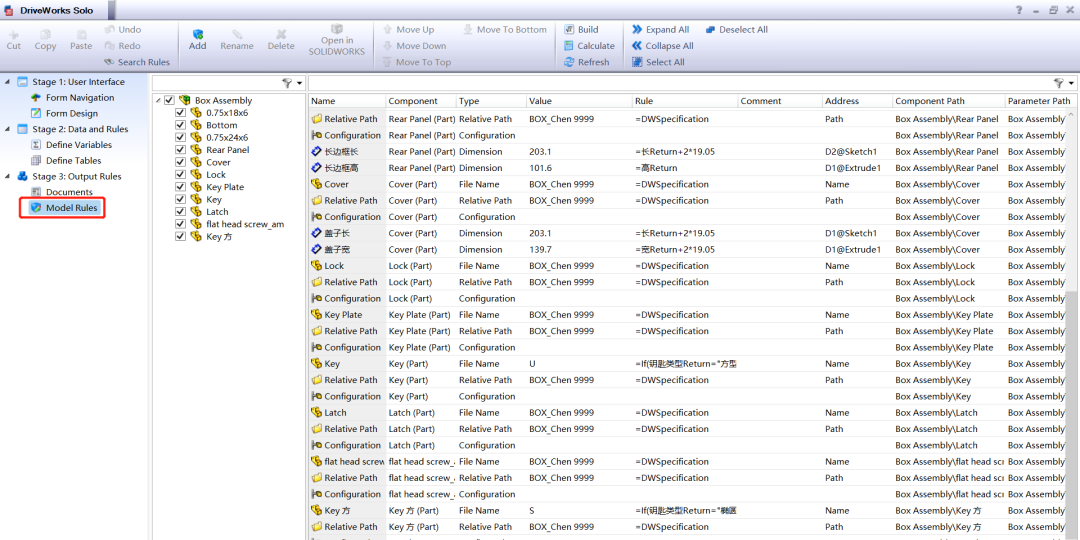Click Select All
The height and width of the screenshot is (540, 1080).
658,62
